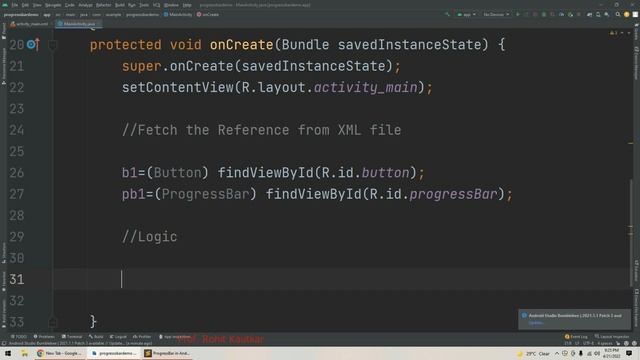The image size is (640, 360).
Task: Click the Debug app bug icon
Action: (544, 15)
